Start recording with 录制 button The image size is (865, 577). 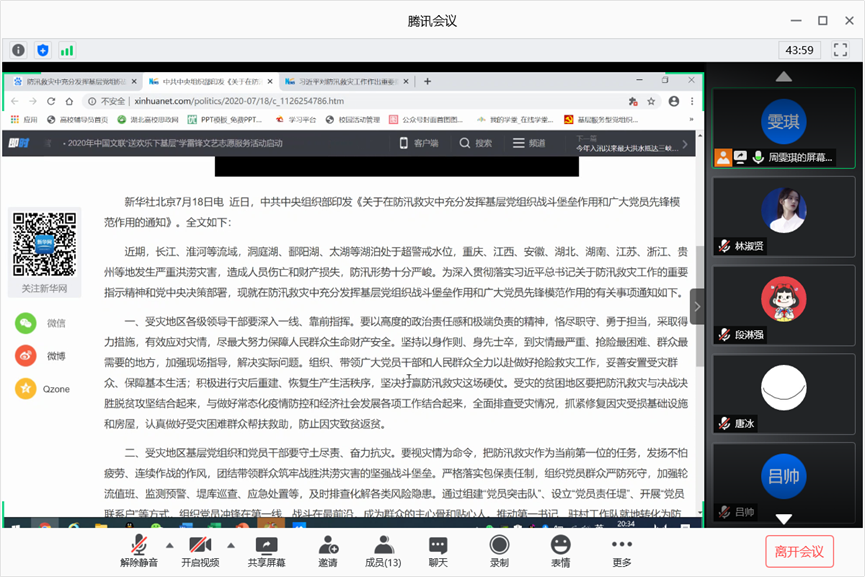499,551
